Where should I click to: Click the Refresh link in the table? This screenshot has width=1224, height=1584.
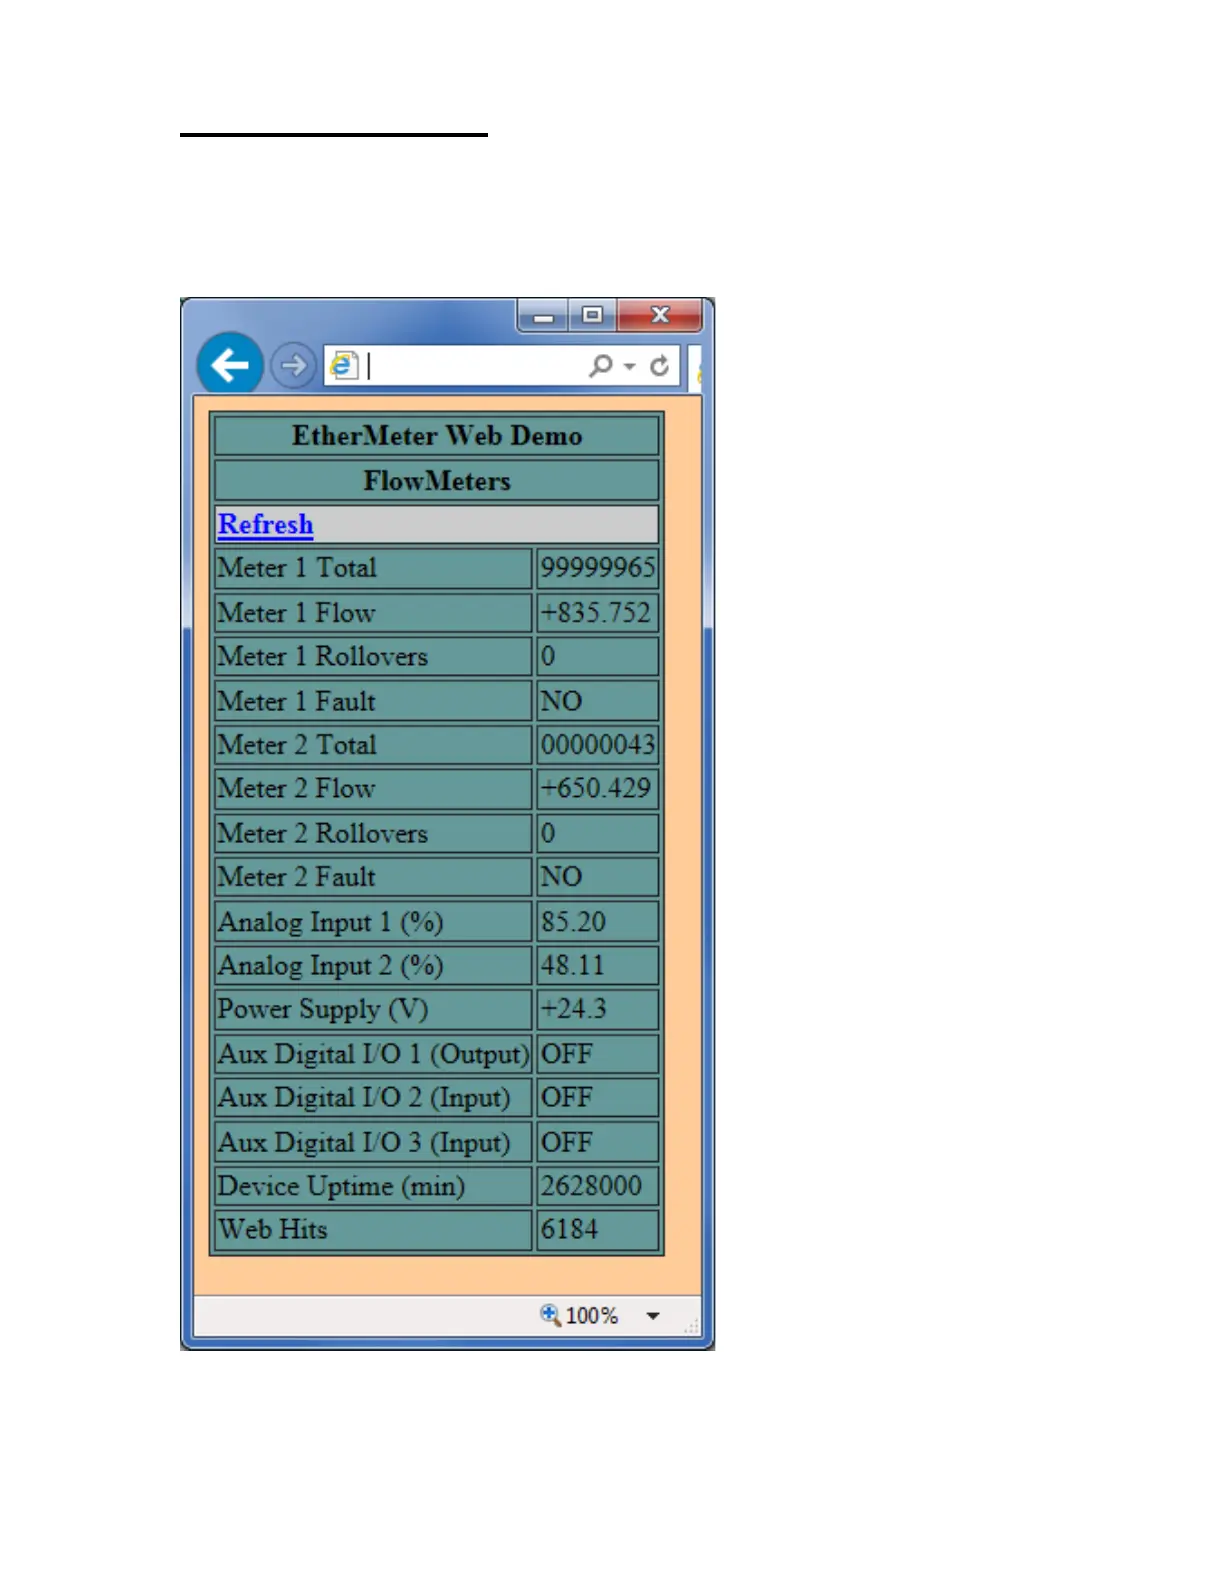point(265,524)
